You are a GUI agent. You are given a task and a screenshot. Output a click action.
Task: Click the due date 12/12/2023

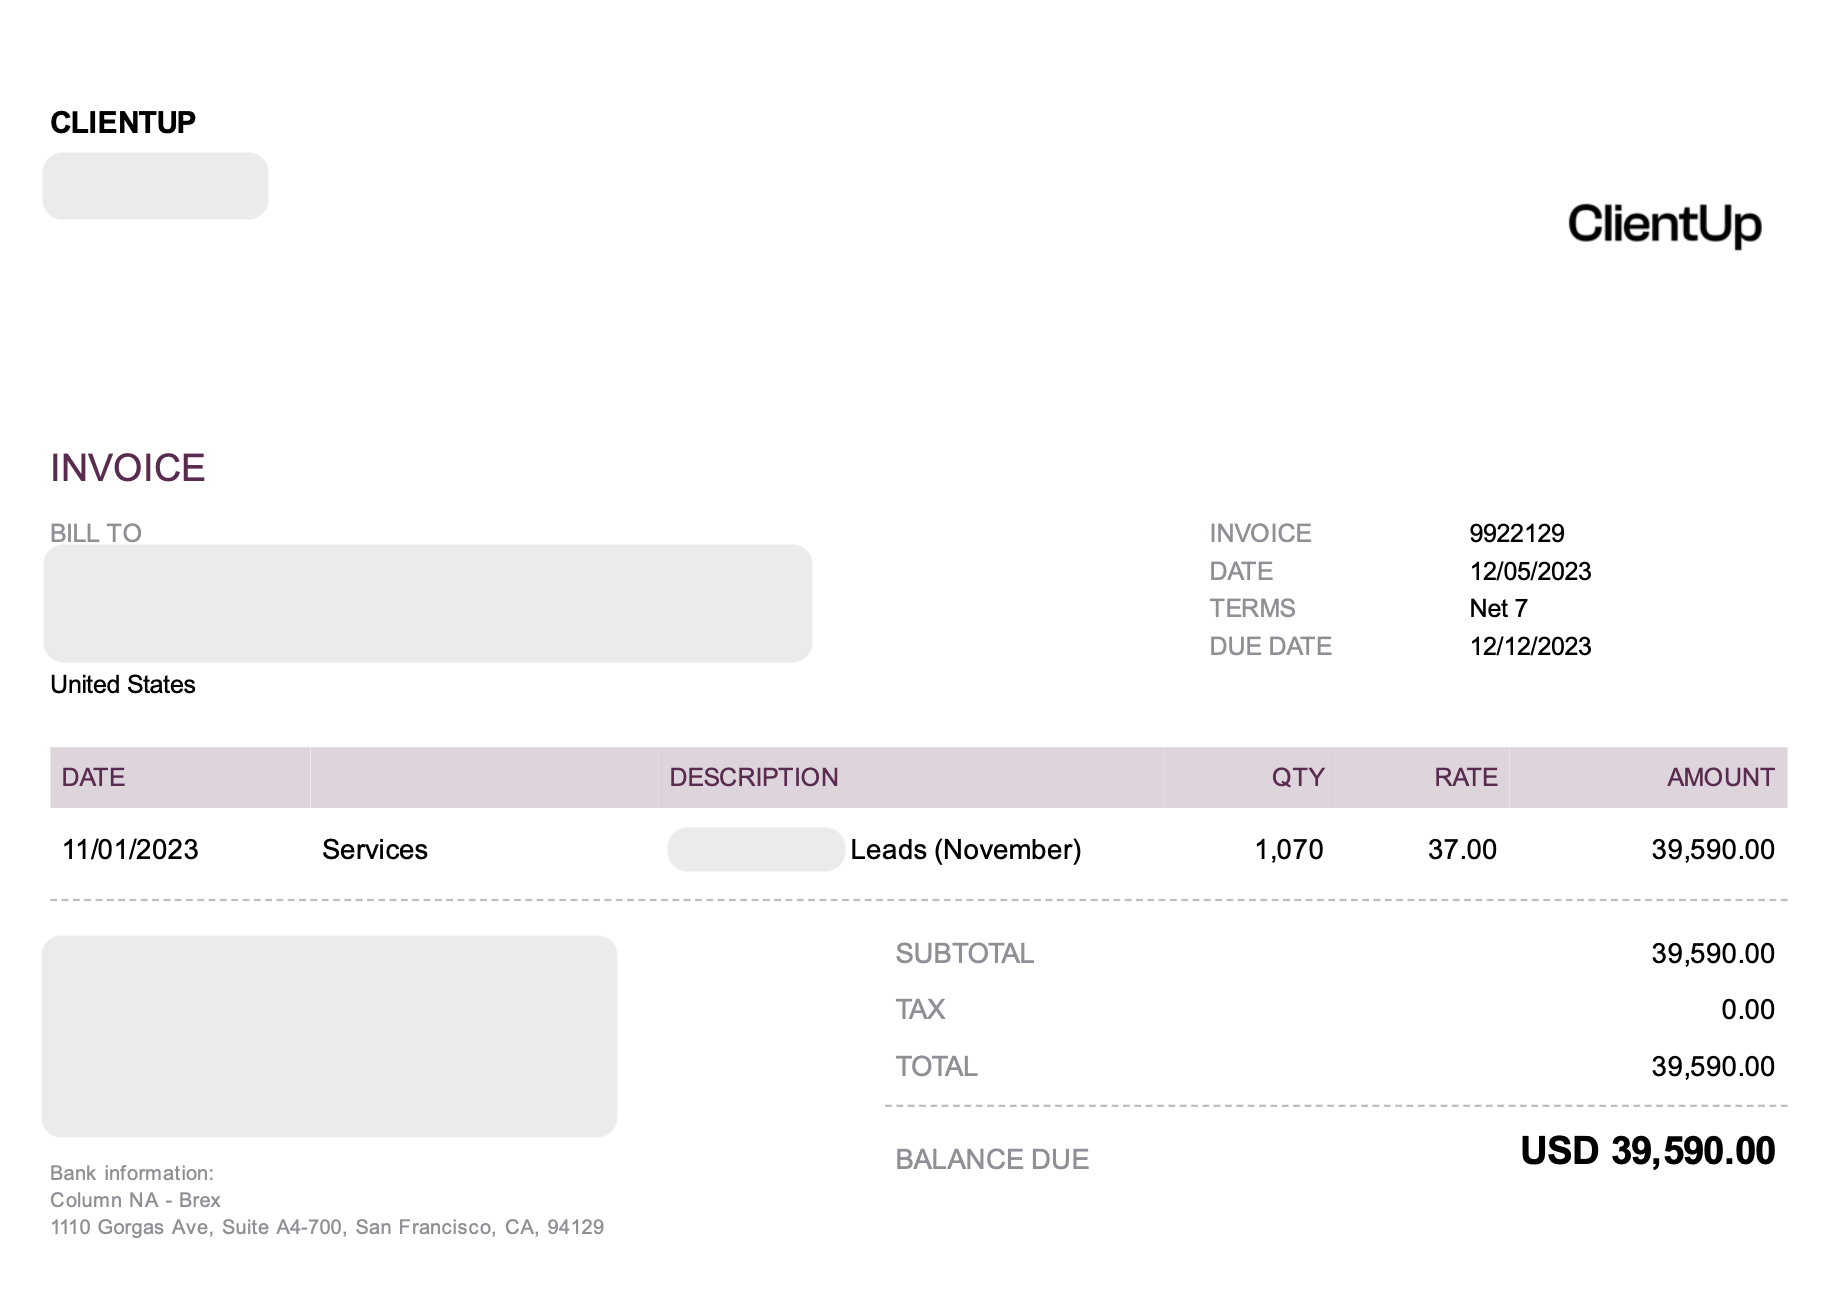(1529, 646)
